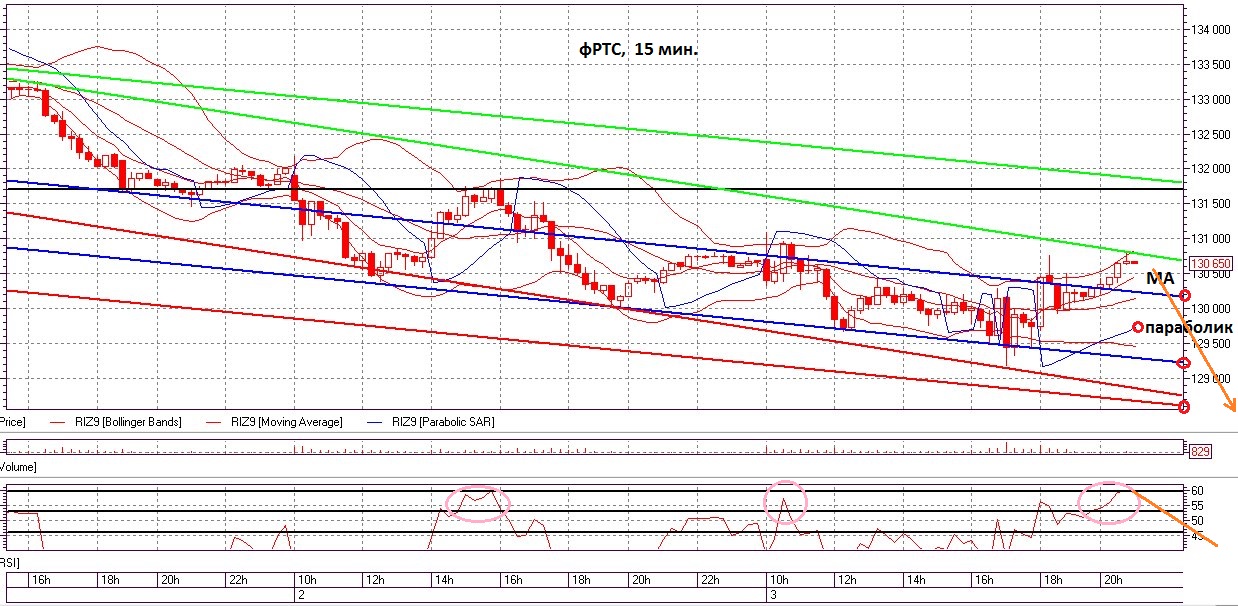
Task: Click the volume value tag 829
Action: [1200, 452]
